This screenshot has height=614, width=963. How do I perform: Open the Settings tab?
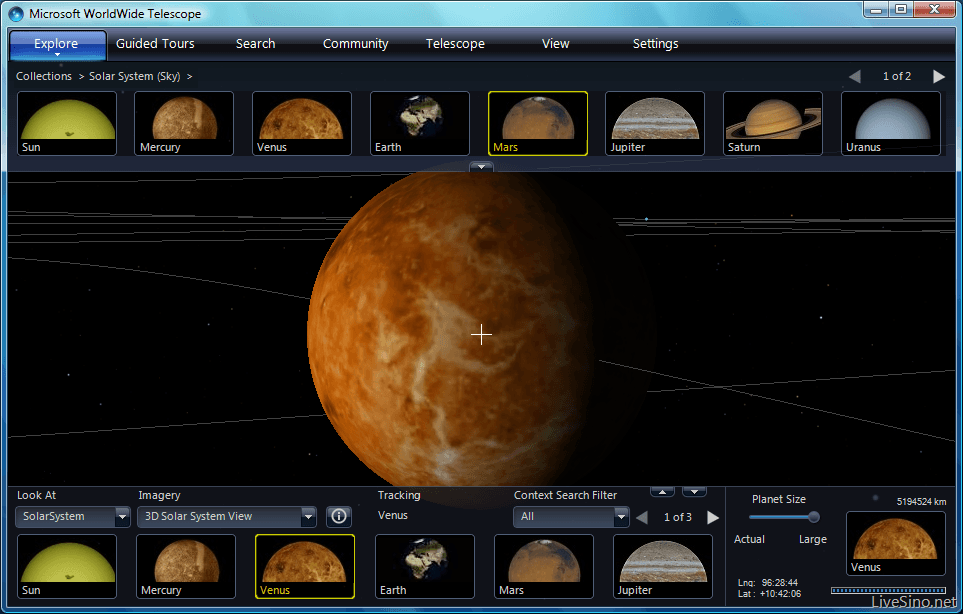(x=655, y=44)
